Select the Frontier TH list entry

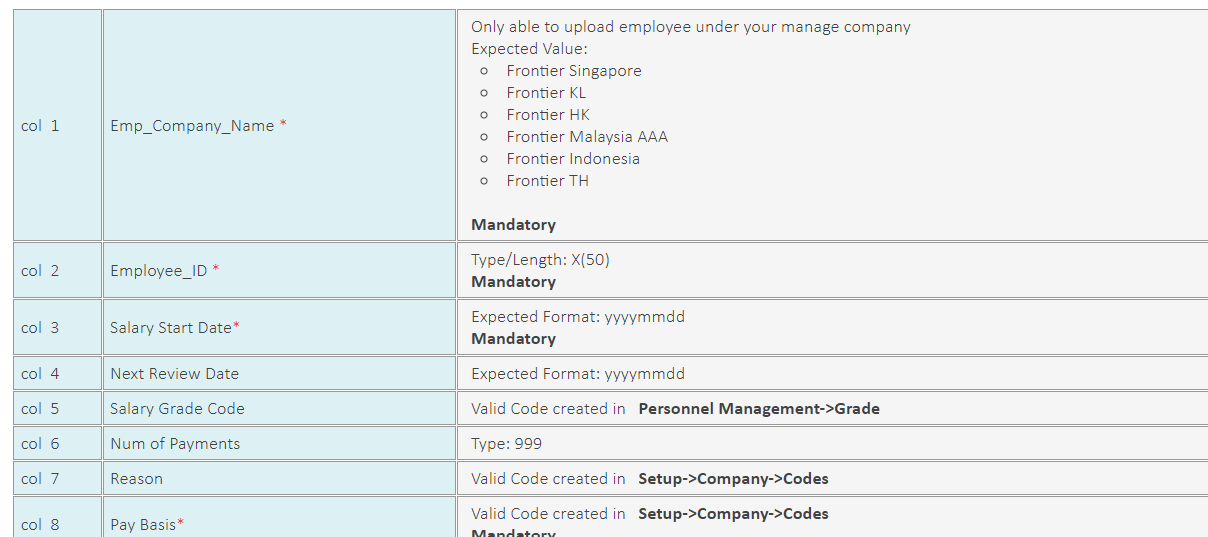tap(547, 181)
